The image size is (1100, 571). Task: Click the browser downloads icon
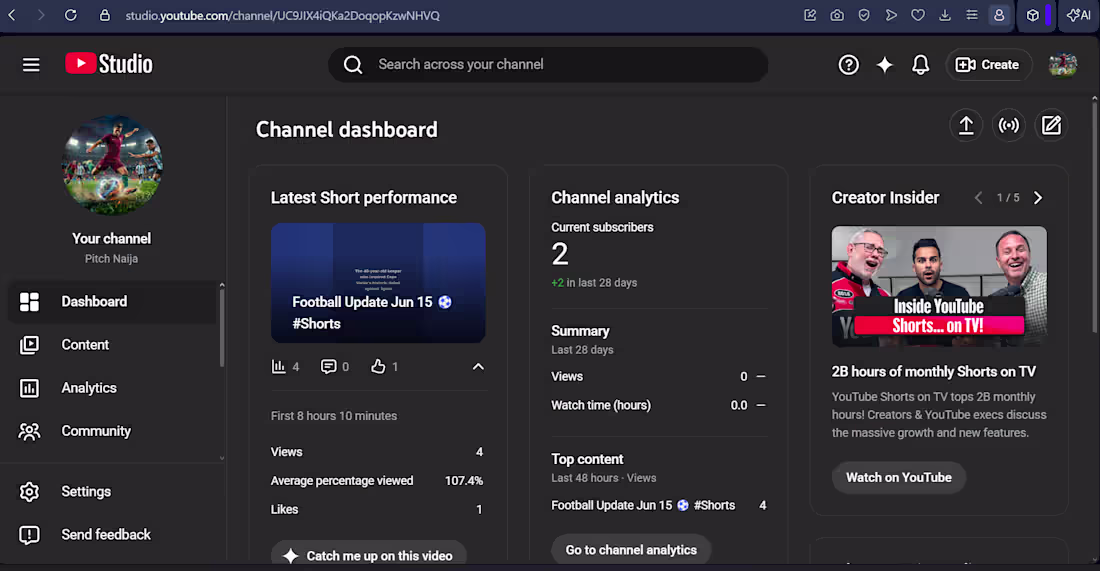tap(945, 15)
